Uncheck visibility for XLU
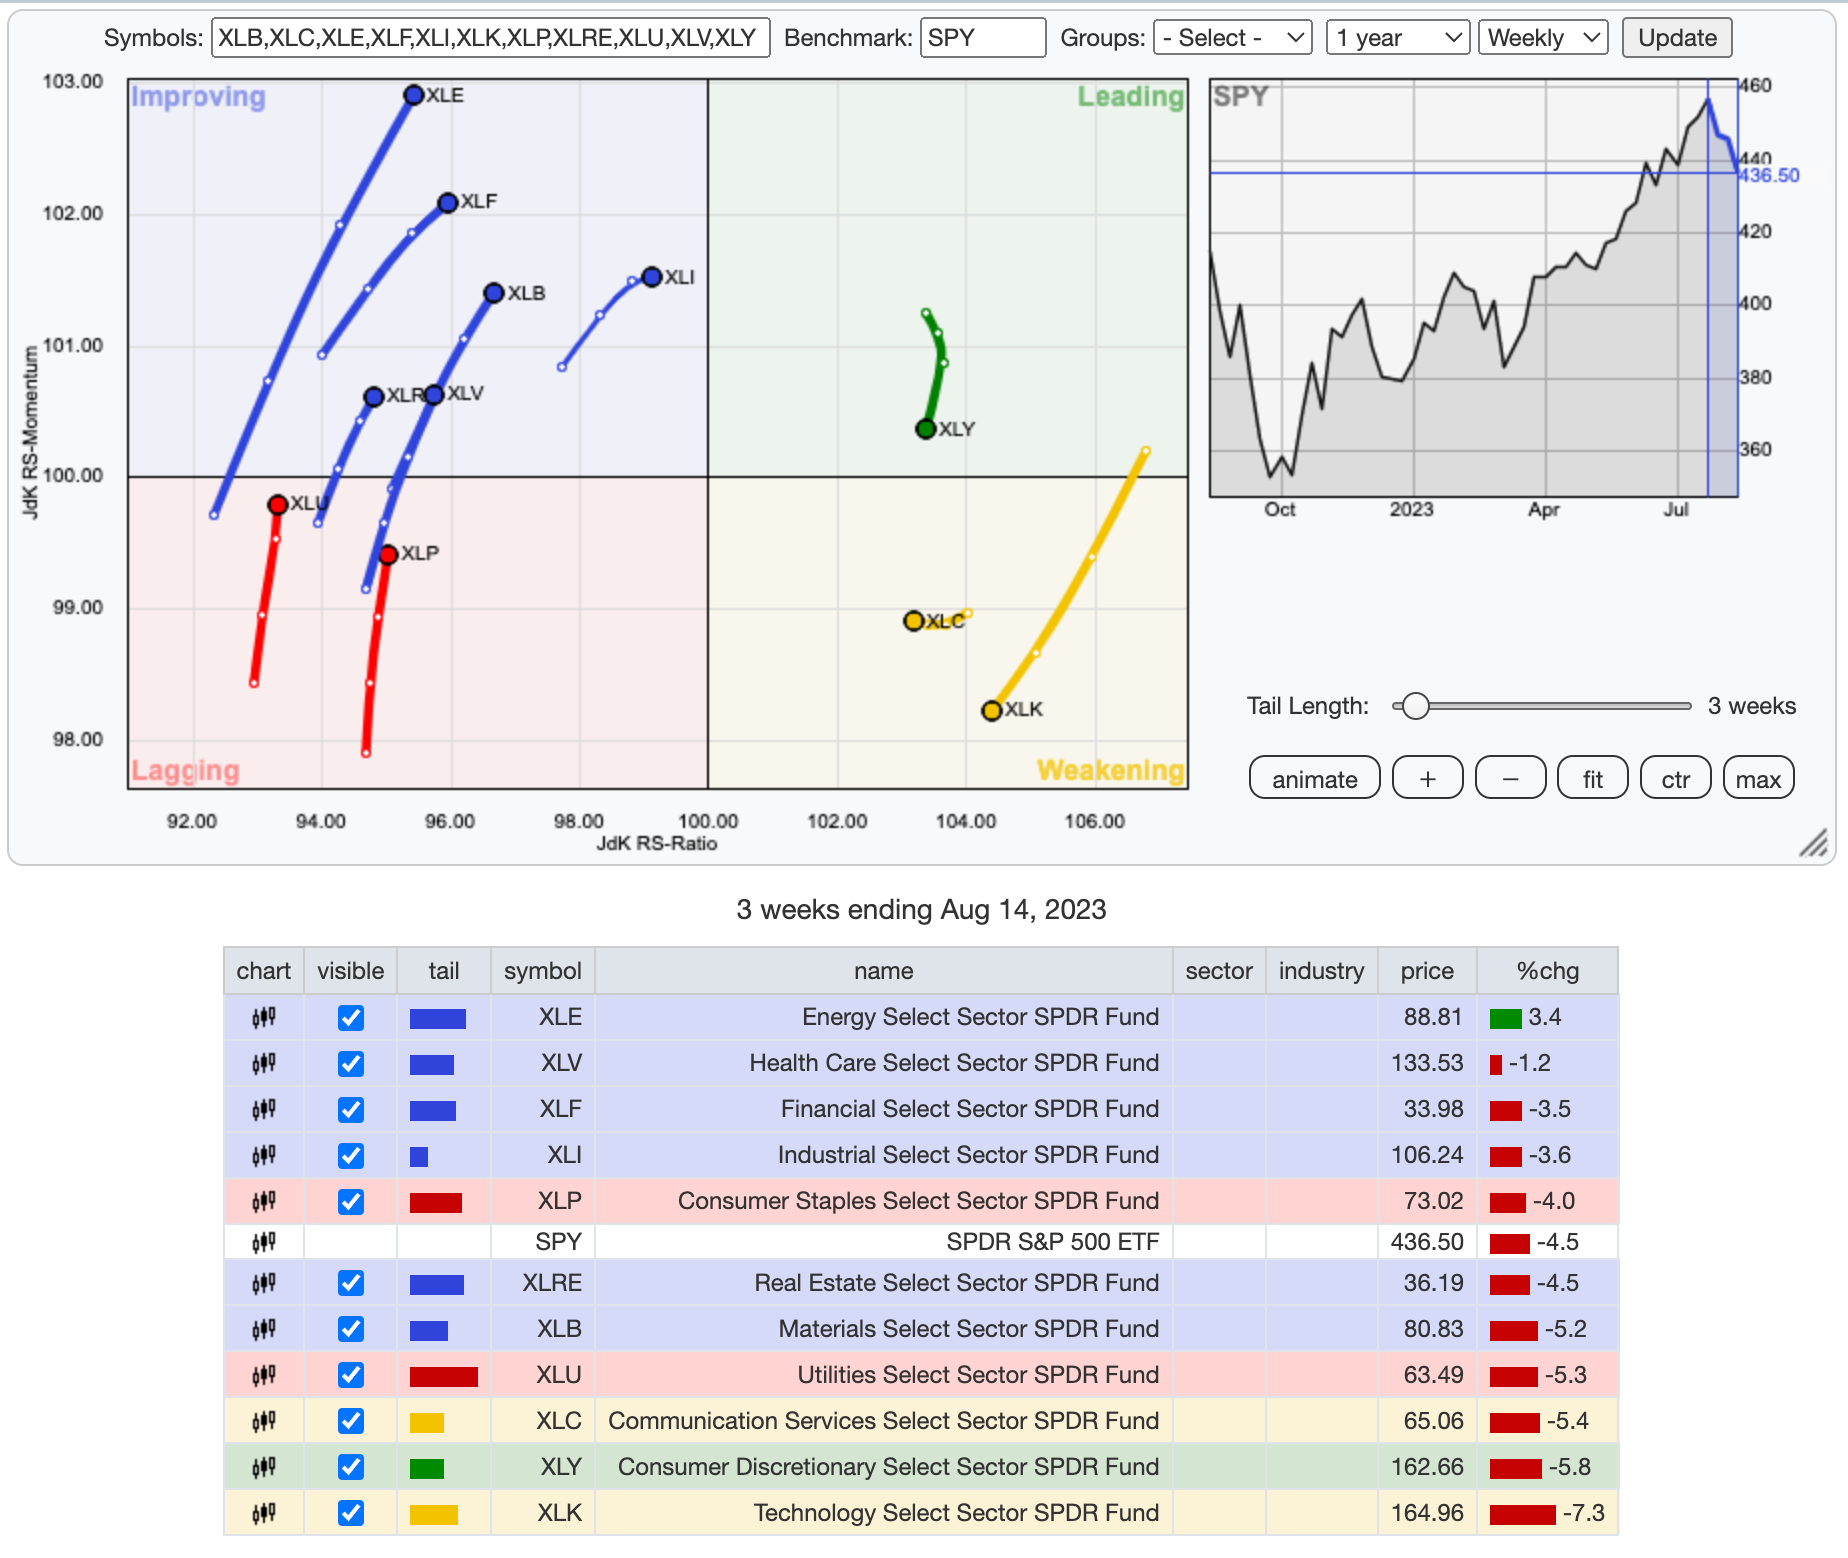Screen dimensions: 1848x1558 click(351, 1375)
